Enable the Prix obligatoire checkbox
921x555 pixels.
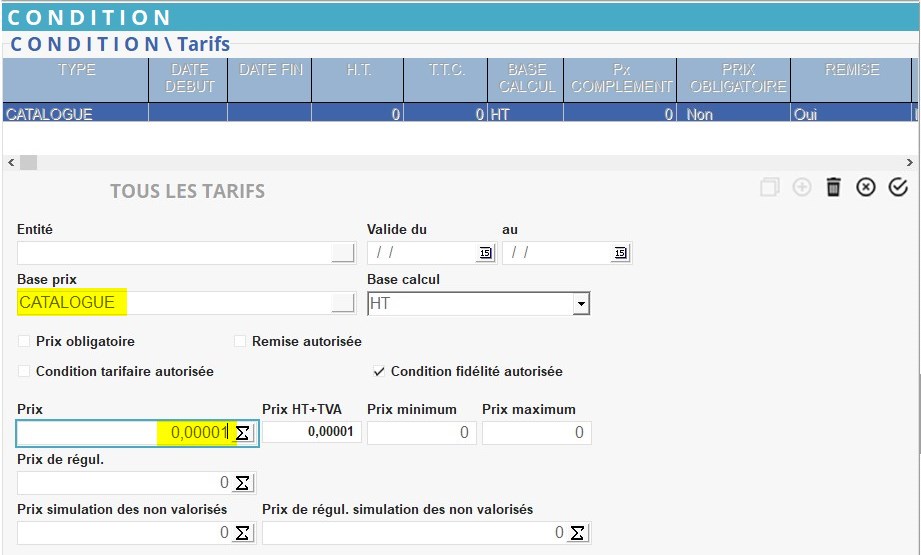point(24,342)
